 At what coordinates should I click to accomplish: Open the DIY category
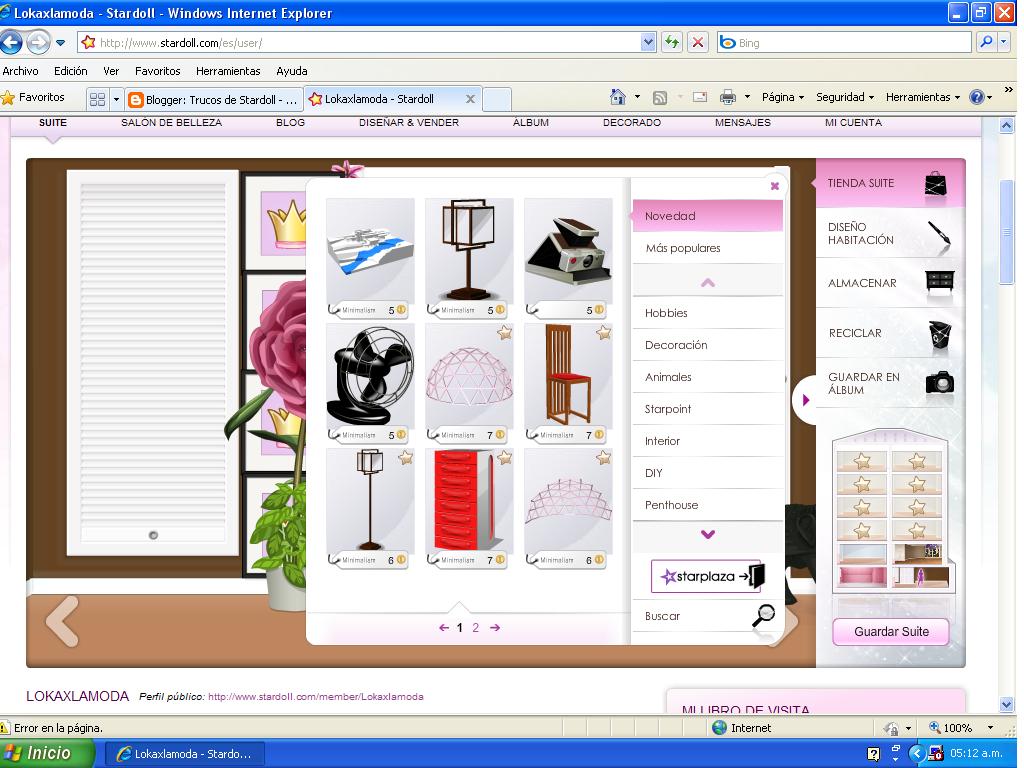(708, 473)
